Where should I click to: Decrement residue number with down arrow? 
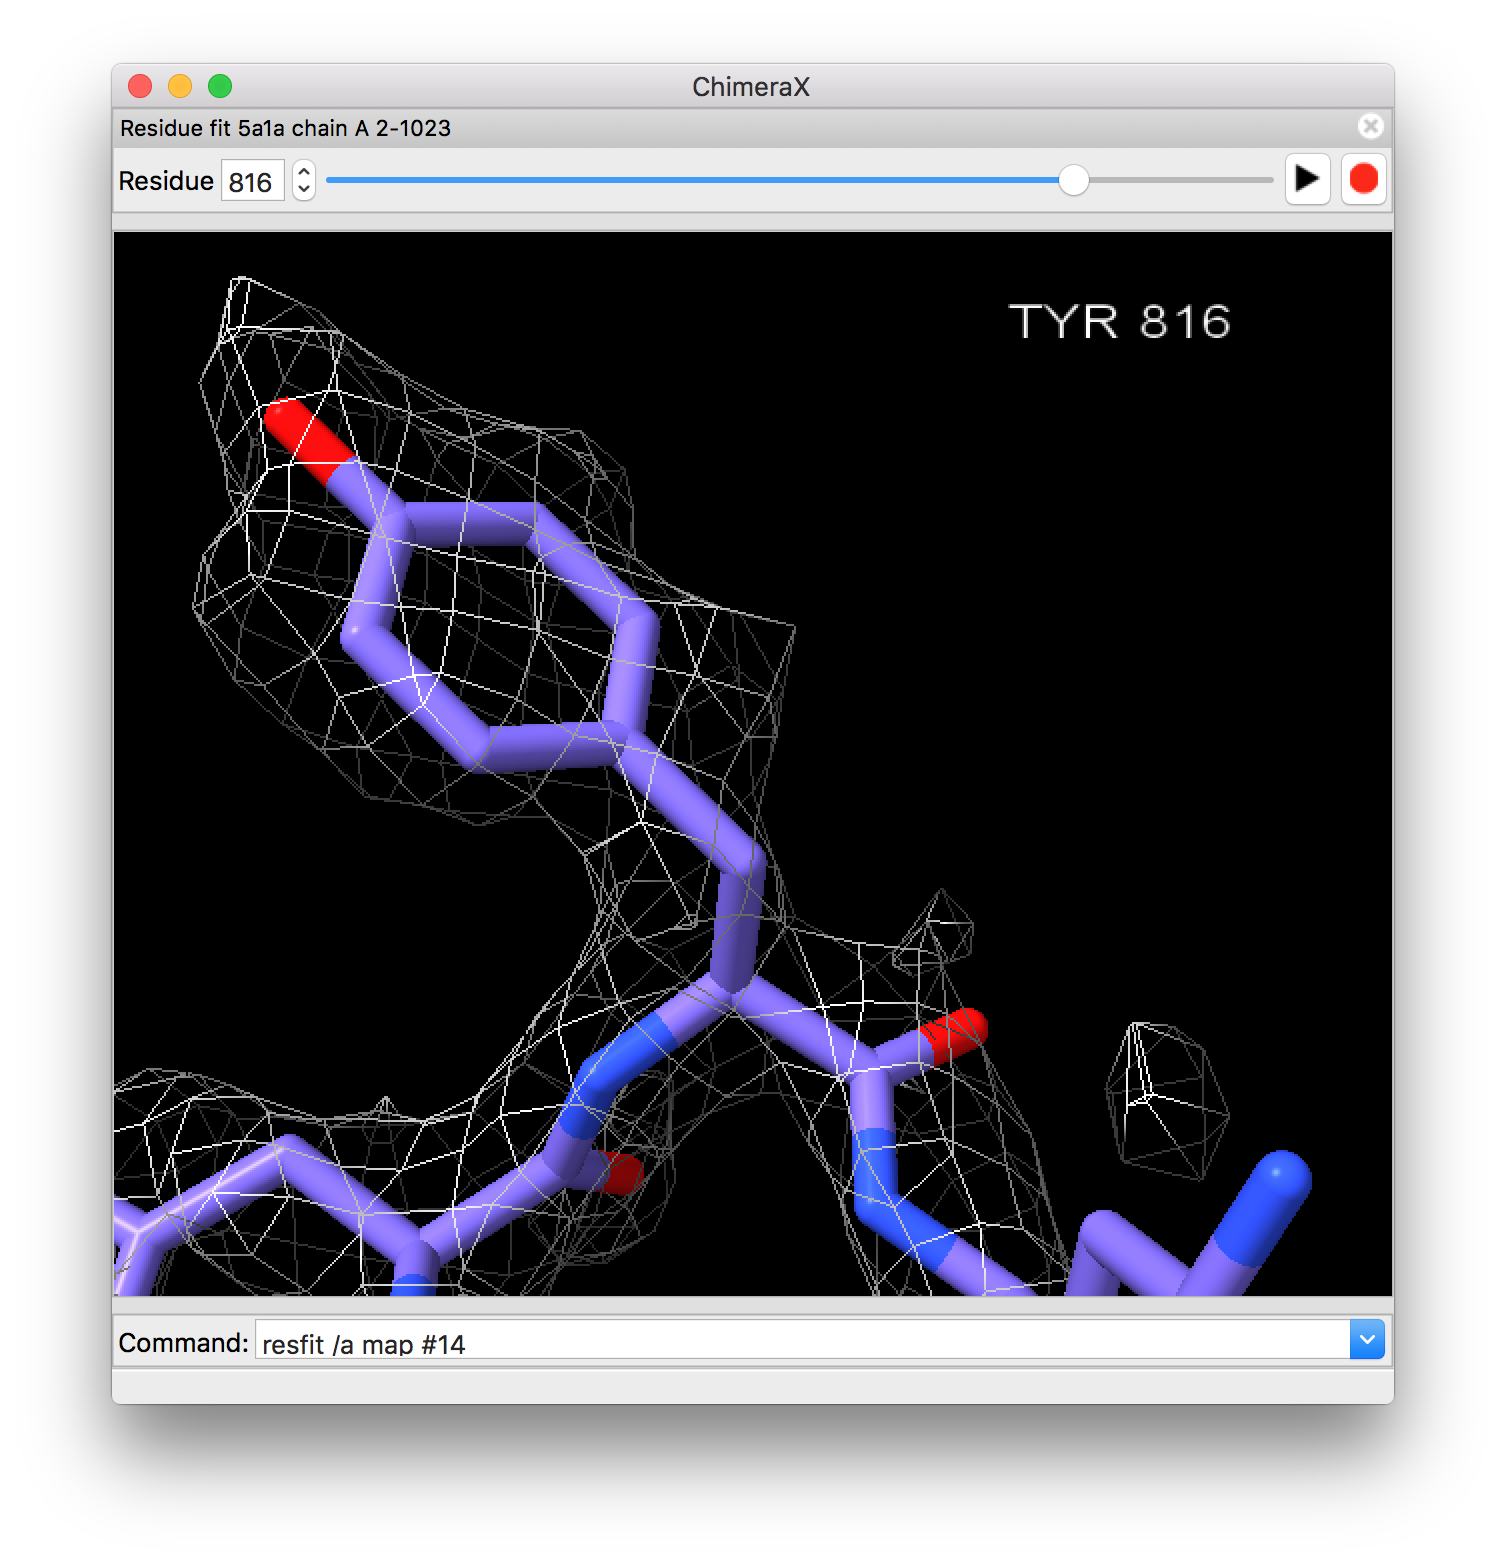click(x=304, y=189)
